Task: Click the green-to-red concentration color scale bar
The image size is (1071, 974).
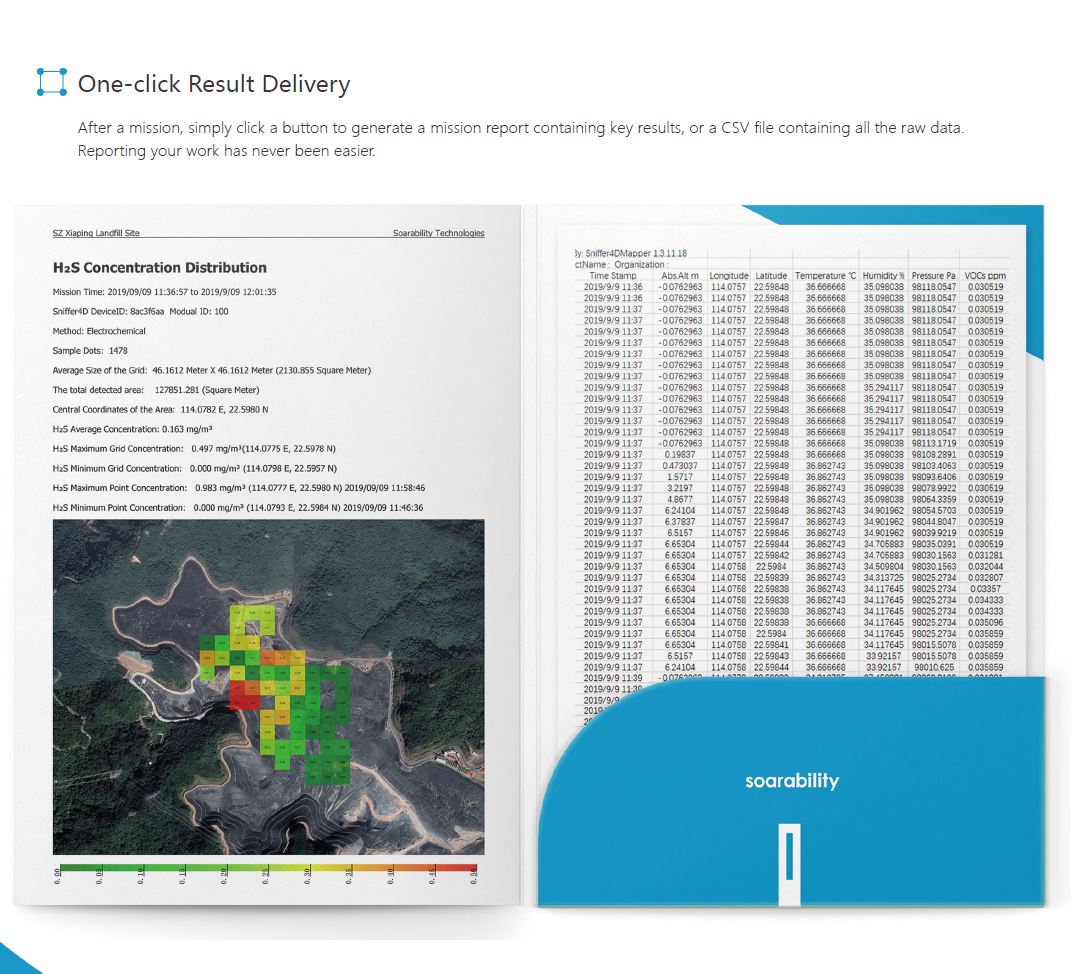Action: click(x=268, y=868)
